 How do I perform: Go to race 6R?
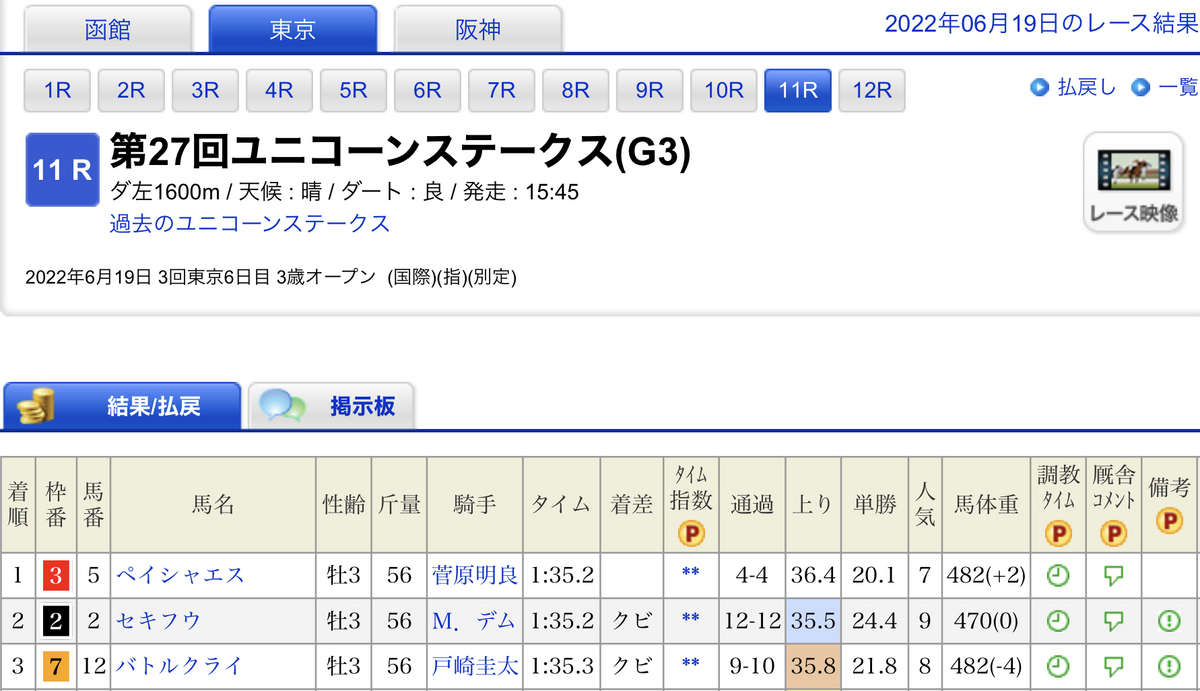pos(428,90)
